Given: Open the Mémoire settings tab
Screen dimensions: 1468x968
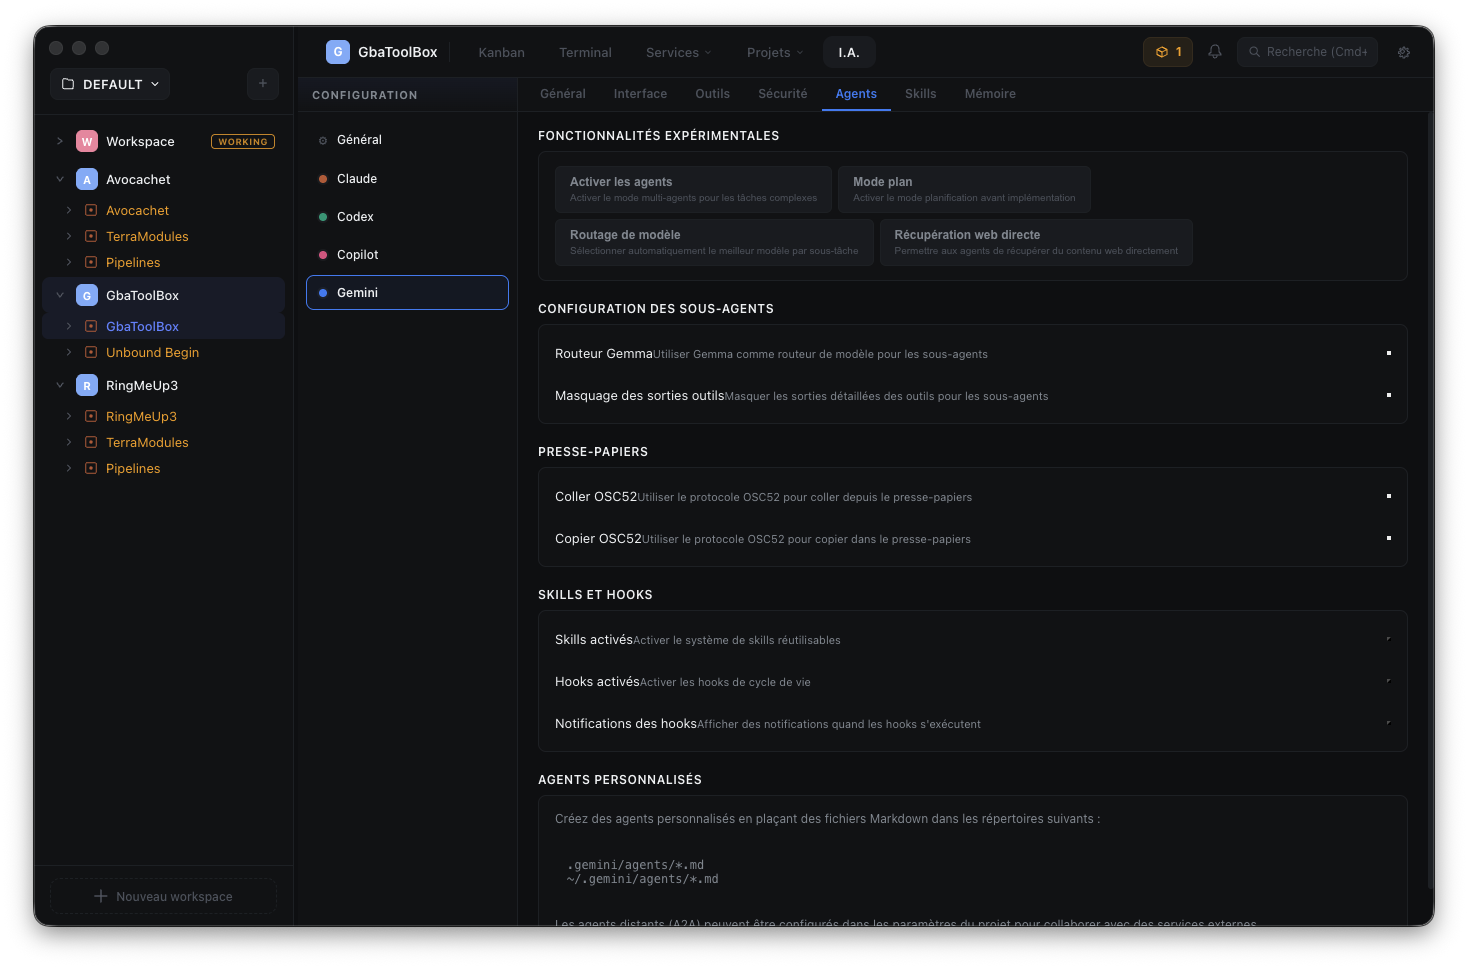Looking at the screenshot, I should 990,94.
